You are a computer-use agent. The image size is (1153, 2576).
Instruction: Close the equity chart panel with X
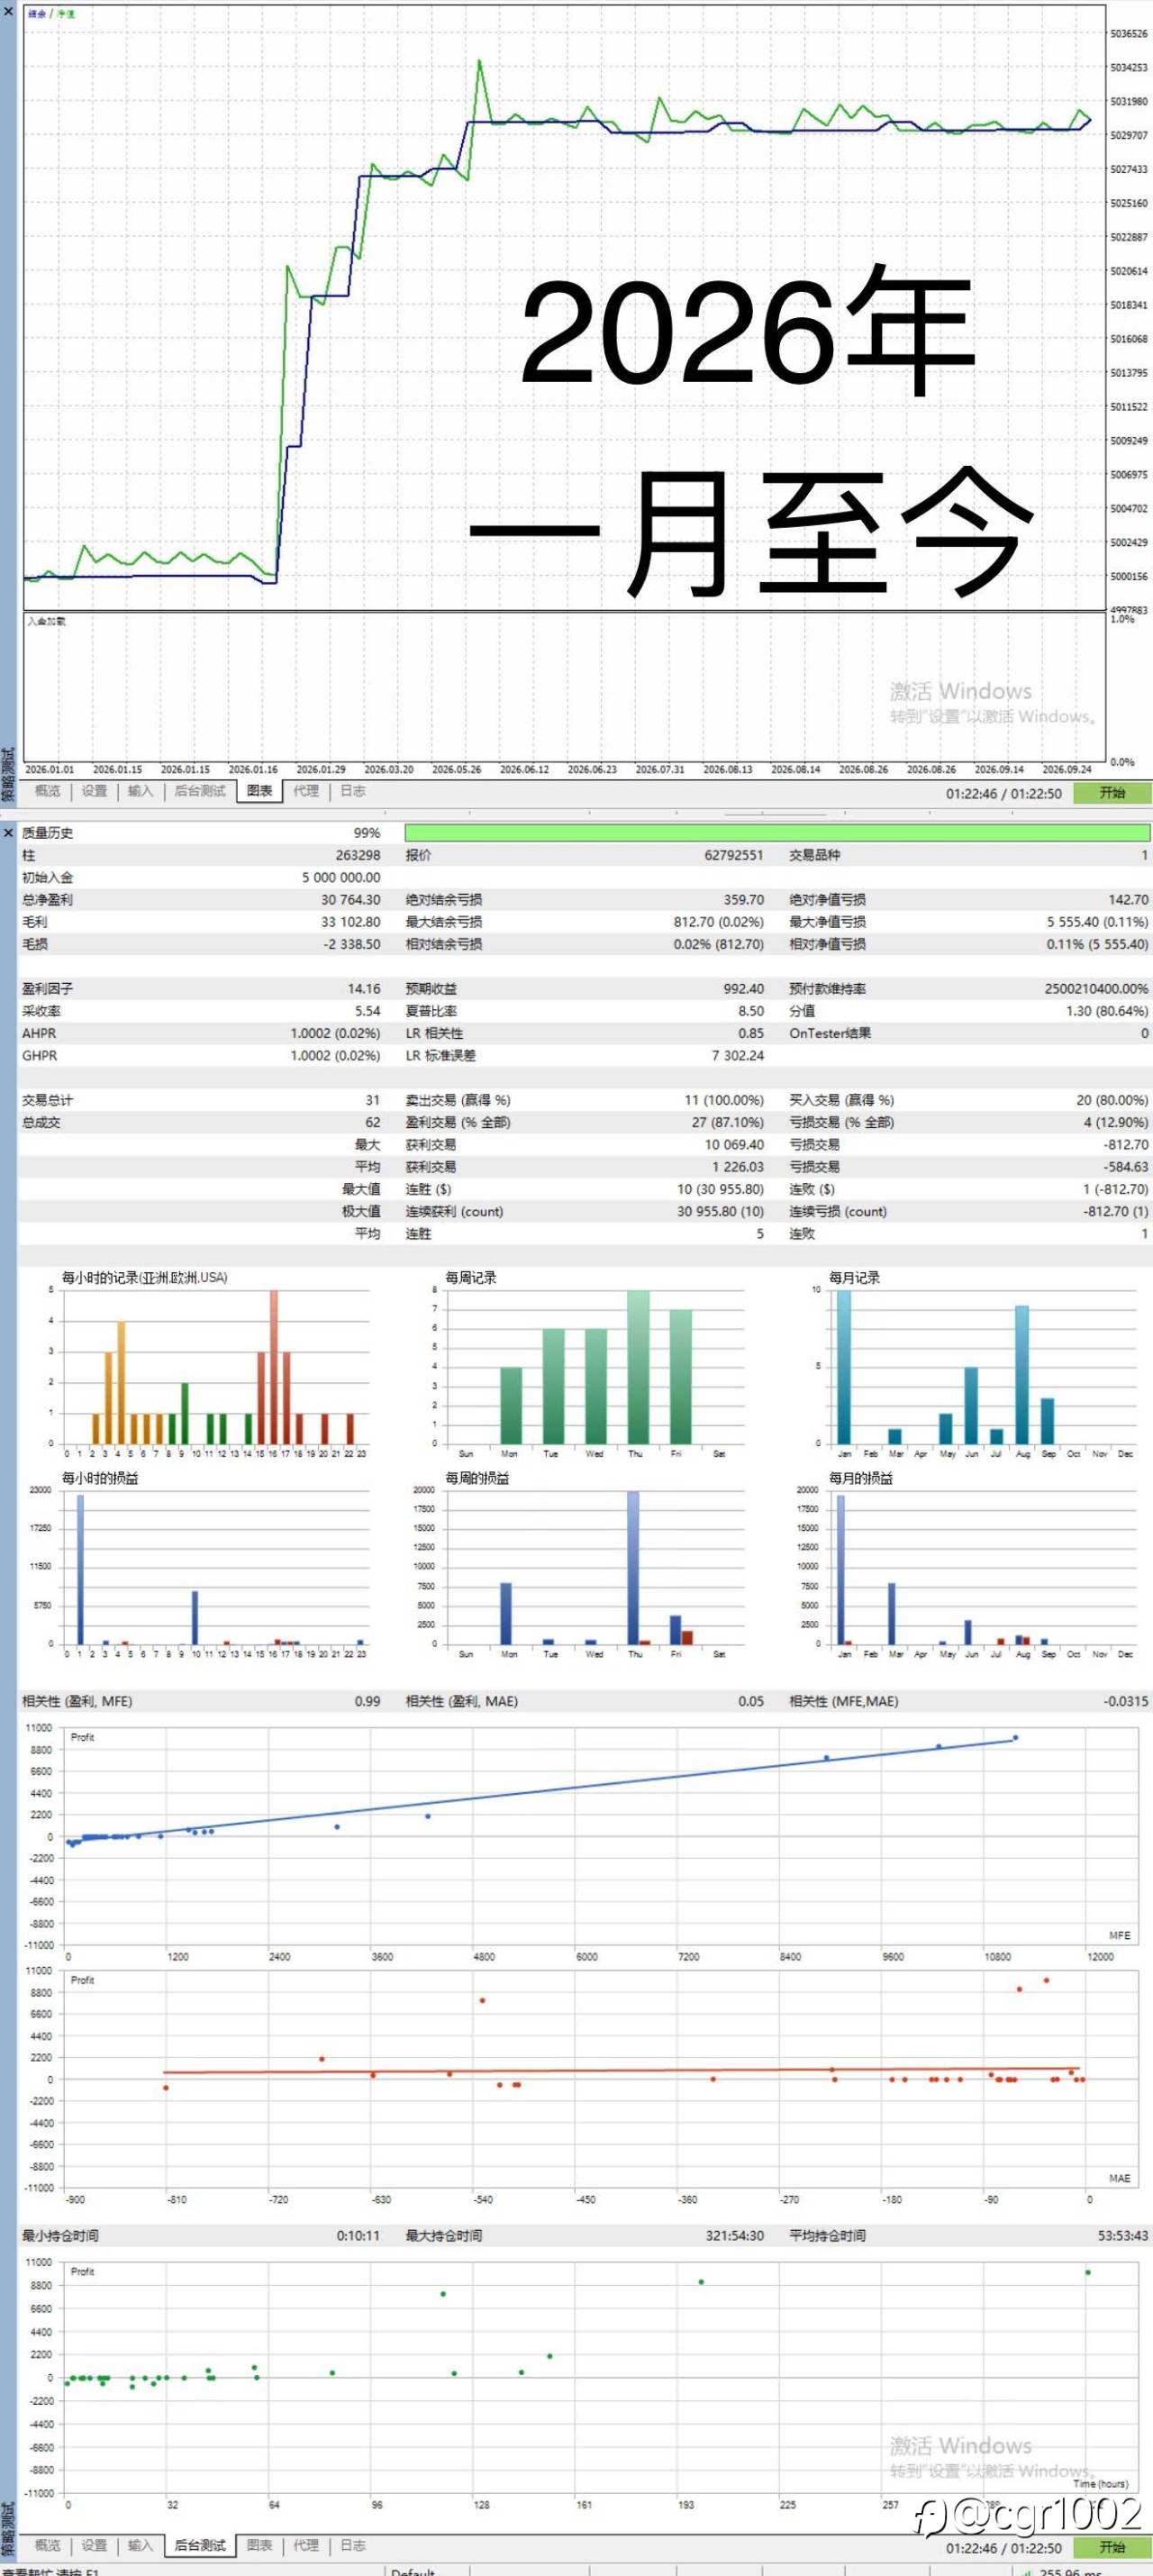coord(9,10)
